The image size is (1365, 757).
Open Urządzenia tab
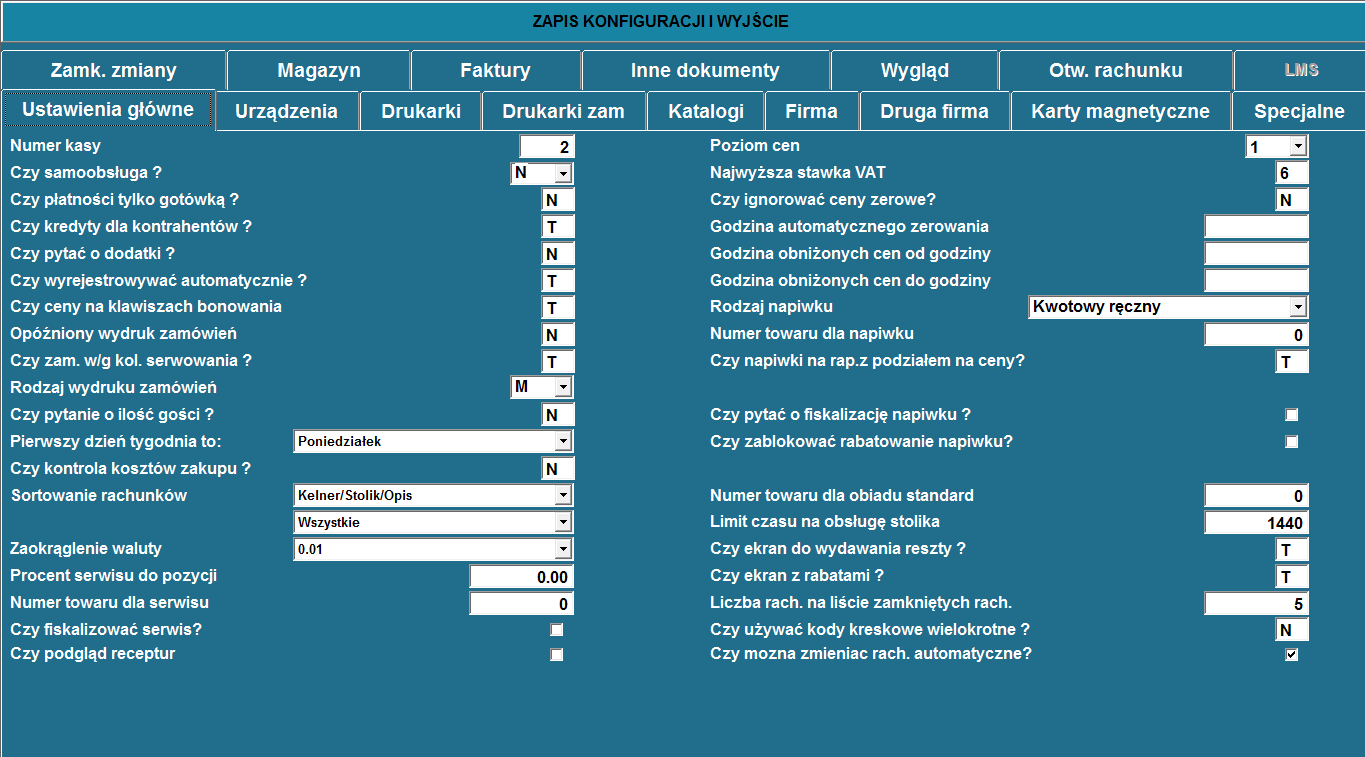pos(286,111)
